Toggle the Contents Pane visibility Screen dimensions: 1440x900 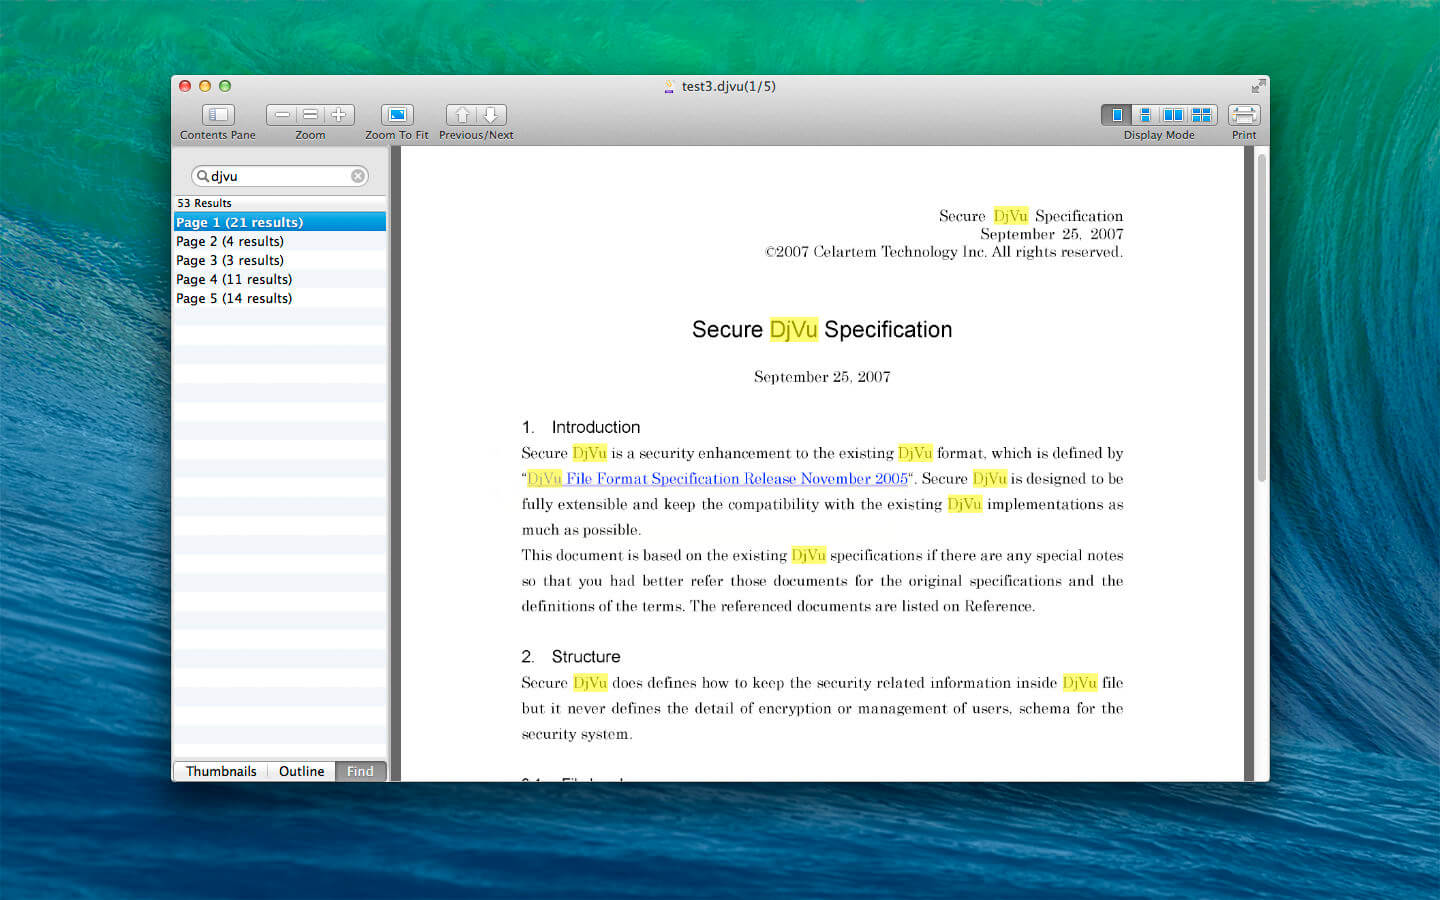coord(217,114)
